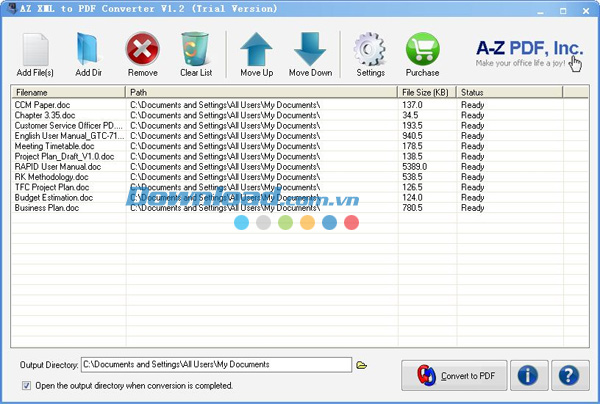Screen dimensions: 600x404
Task: Sort by the Status column header
Action: point(510,92)
